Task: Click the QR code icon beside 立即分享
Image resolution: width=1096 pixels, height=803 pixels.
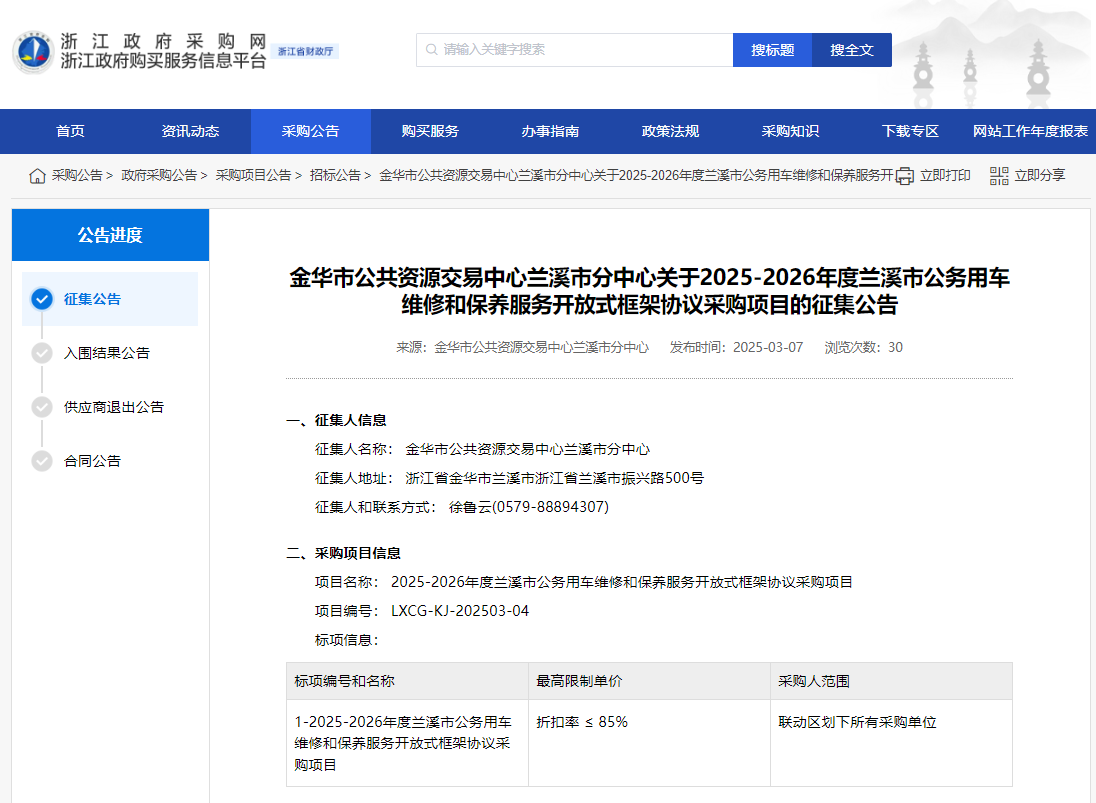Action: click(997, 175)
